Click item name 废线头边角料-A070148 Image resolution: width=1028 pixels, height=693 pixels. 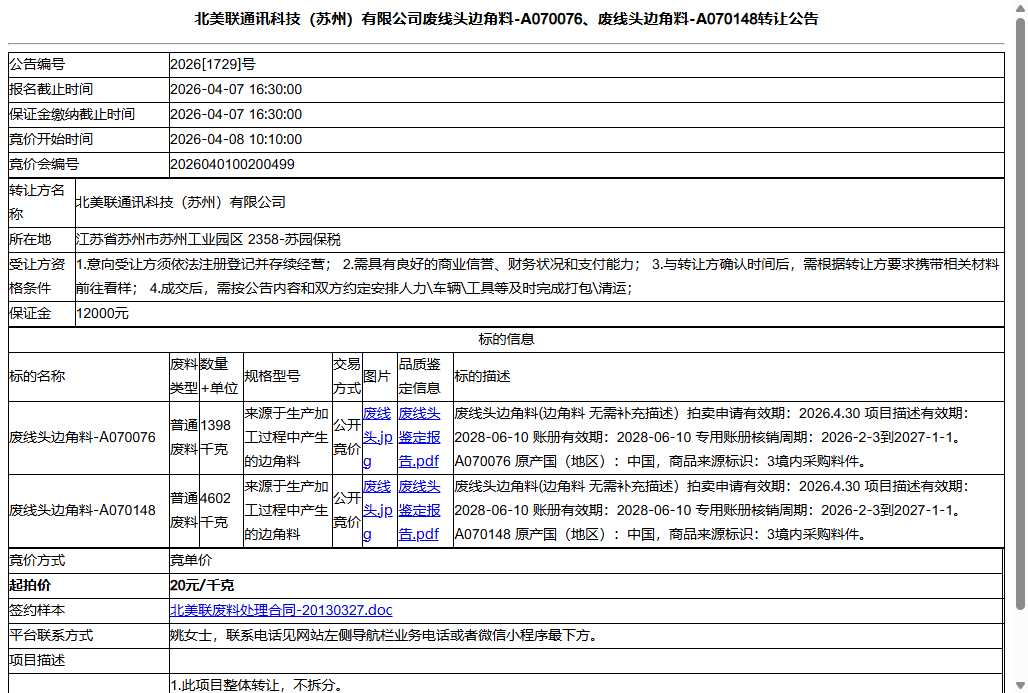(x=83, y=510)
